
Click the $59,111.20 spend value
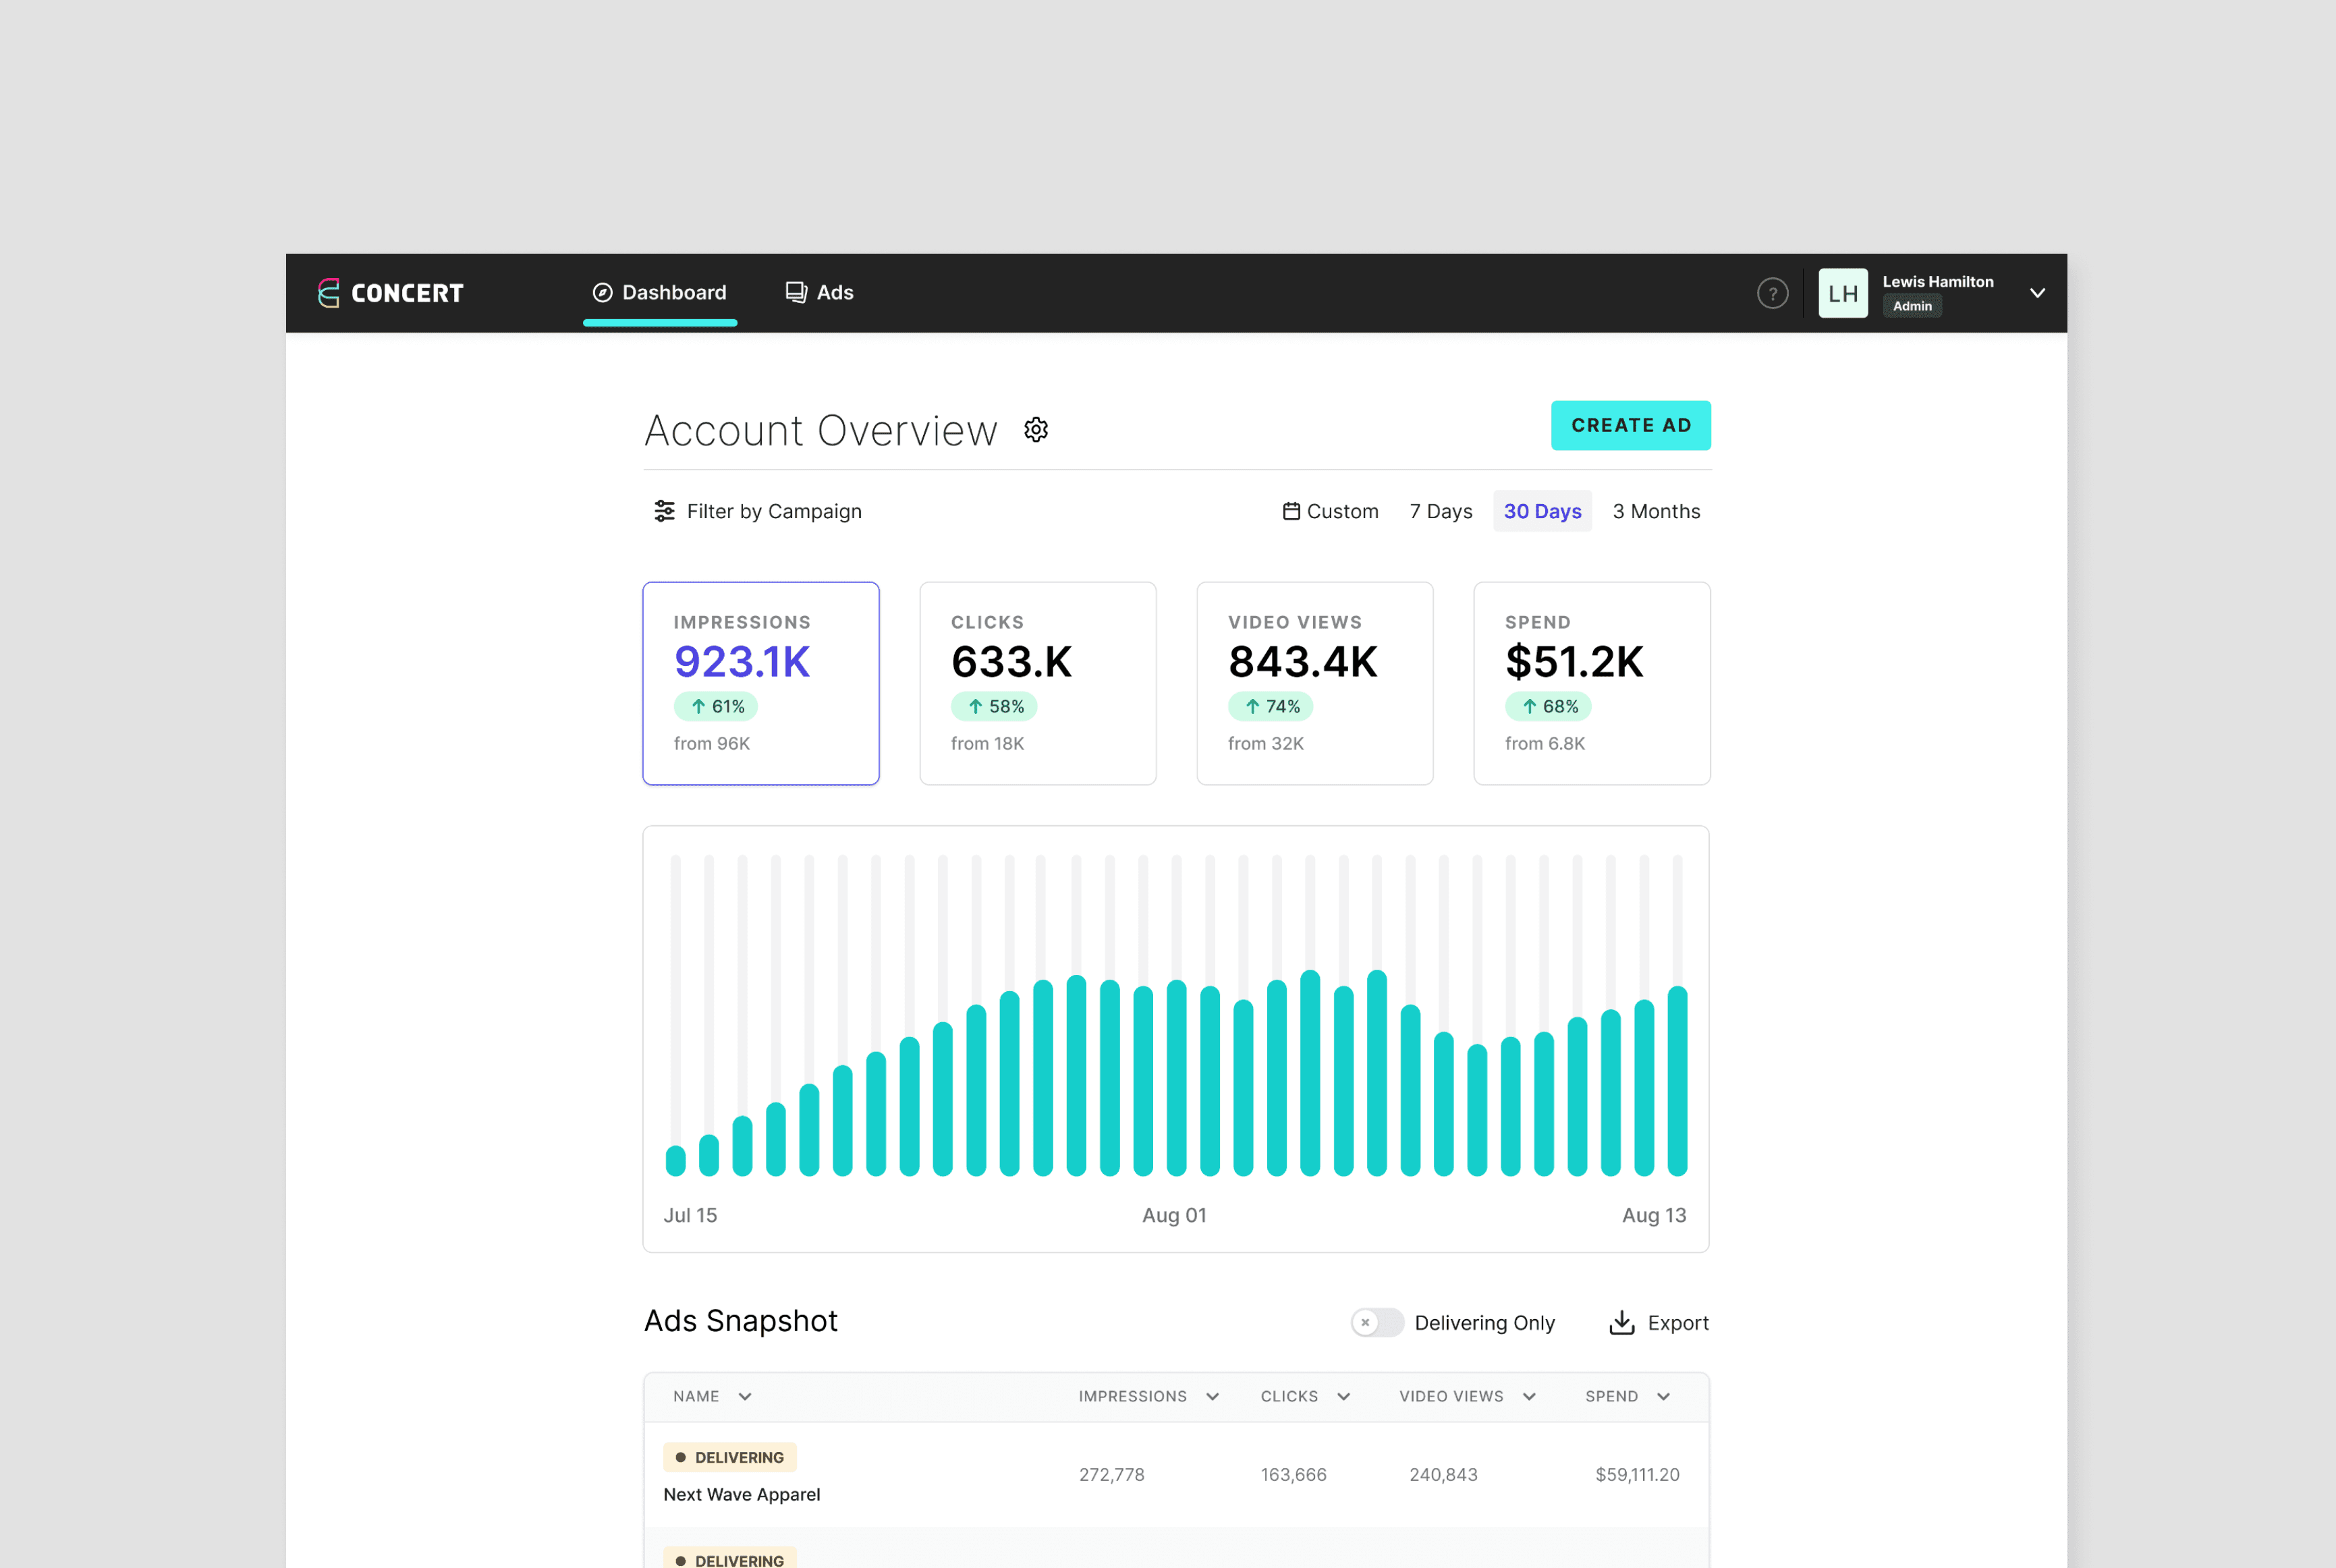tap(1637, 1474)
